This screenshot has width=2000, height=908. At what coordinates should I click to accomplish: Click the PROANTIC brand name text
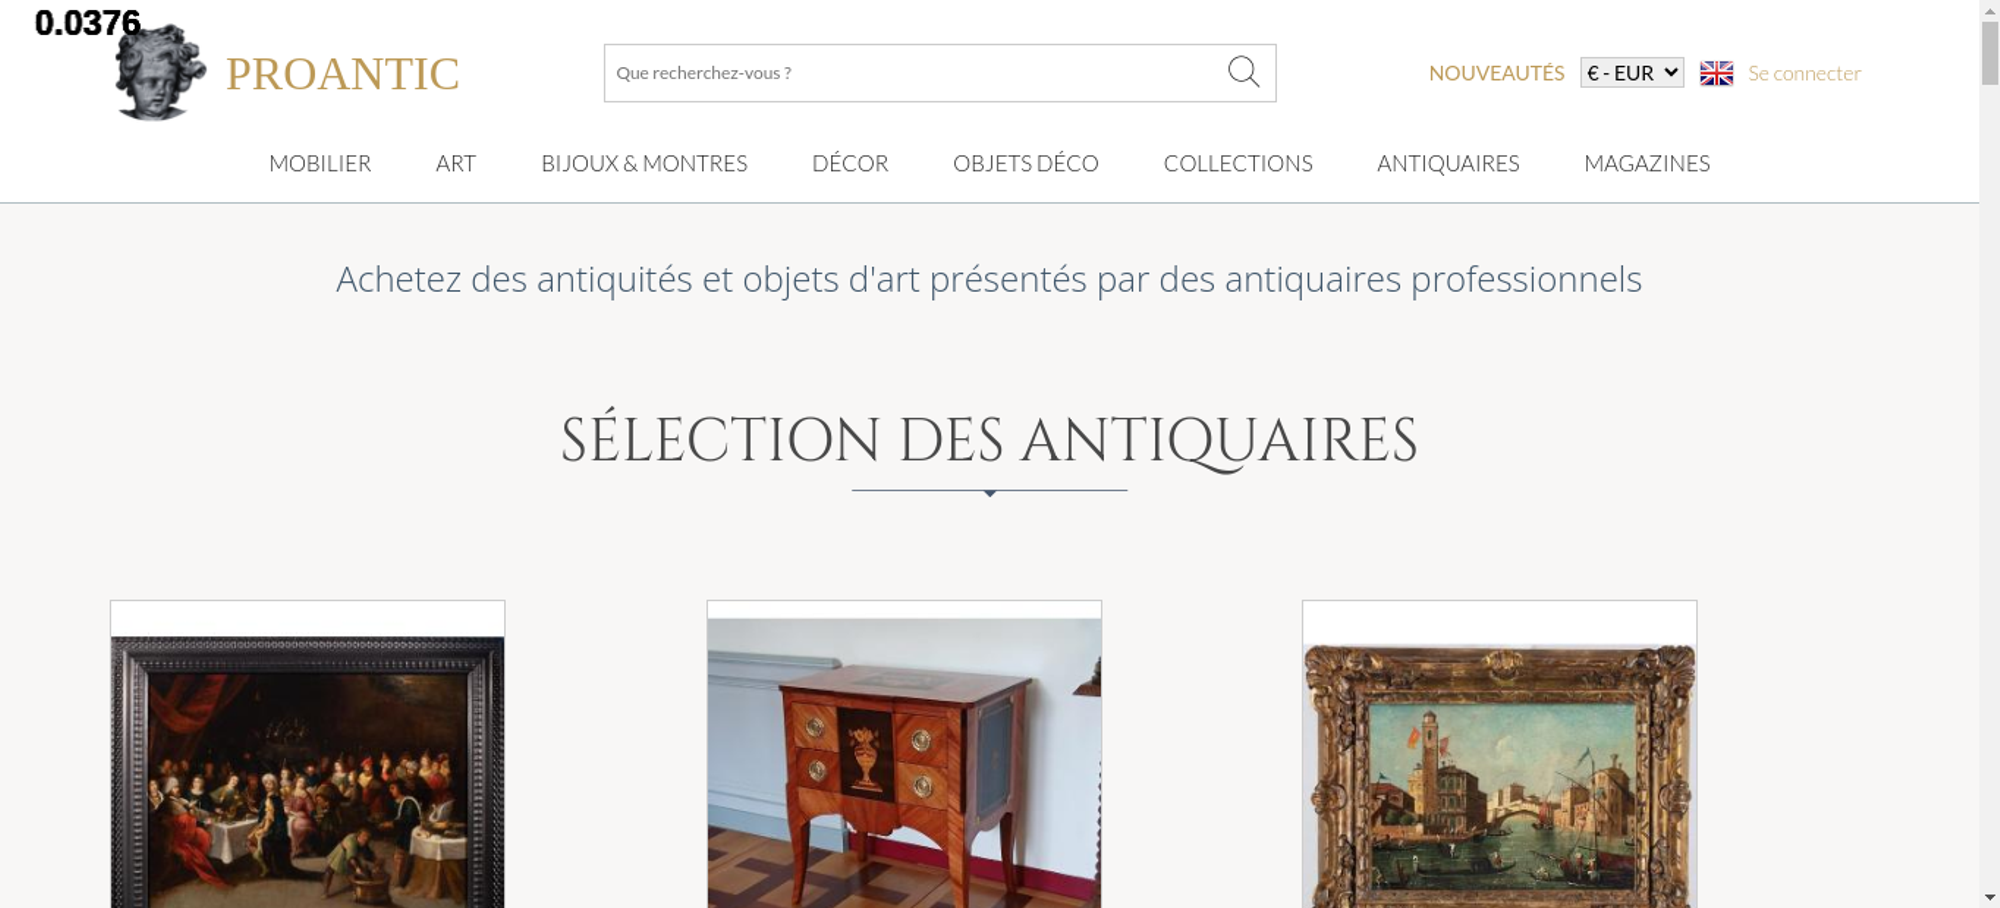click(x=342, y=74)
